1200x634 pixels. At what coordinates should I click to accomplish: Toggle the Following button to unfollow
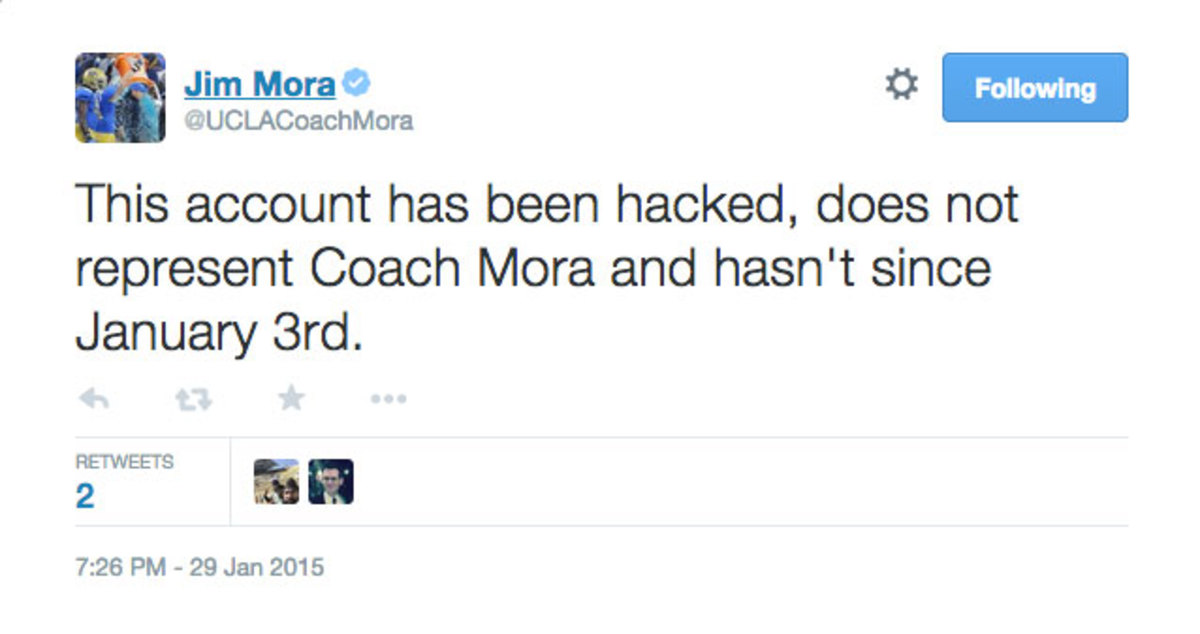pos(1034,87)
